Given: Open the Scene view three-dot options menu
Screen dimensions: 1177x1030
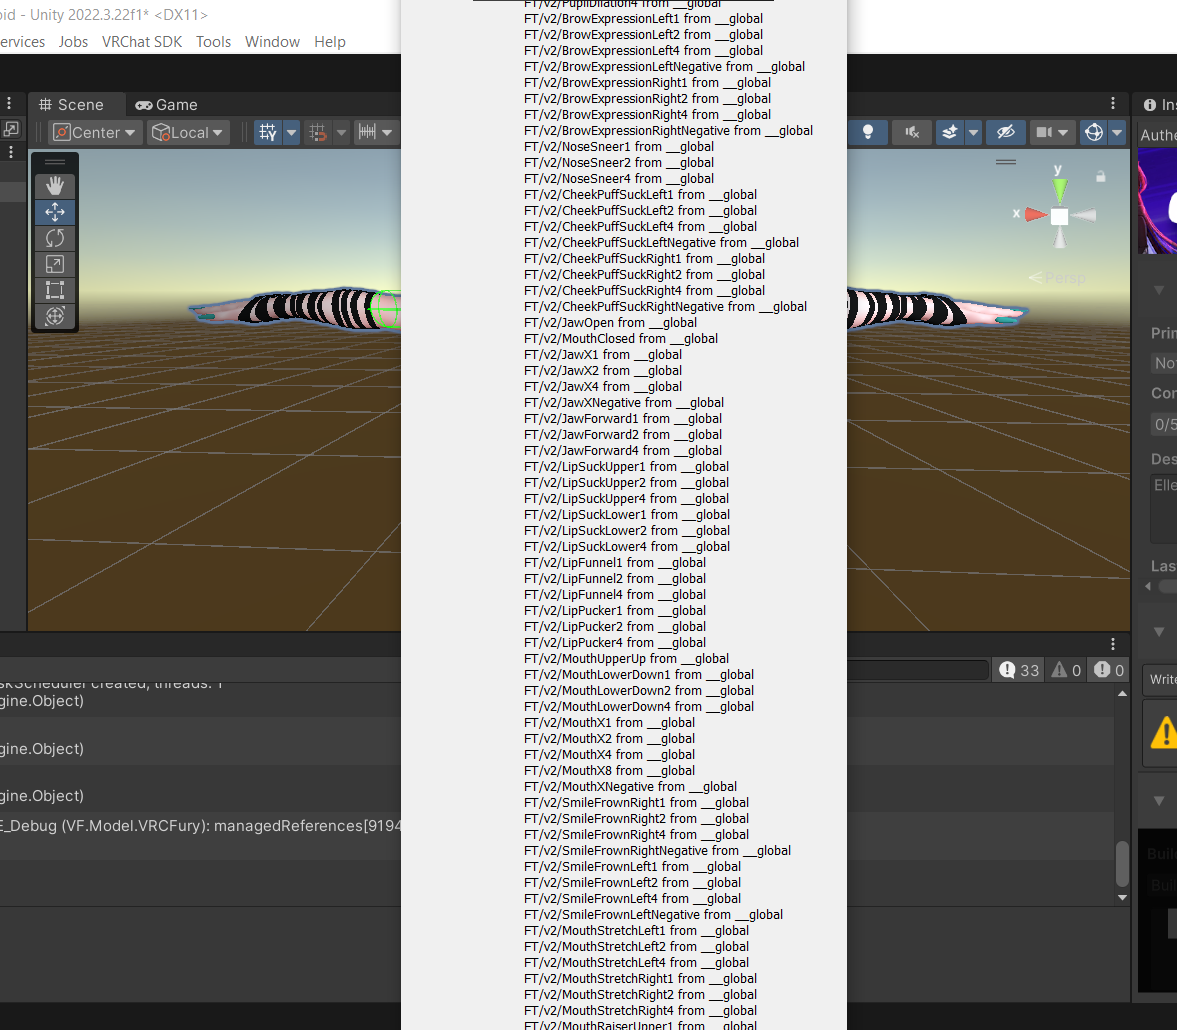Looking at the screenshot, I should point(1113,104).
